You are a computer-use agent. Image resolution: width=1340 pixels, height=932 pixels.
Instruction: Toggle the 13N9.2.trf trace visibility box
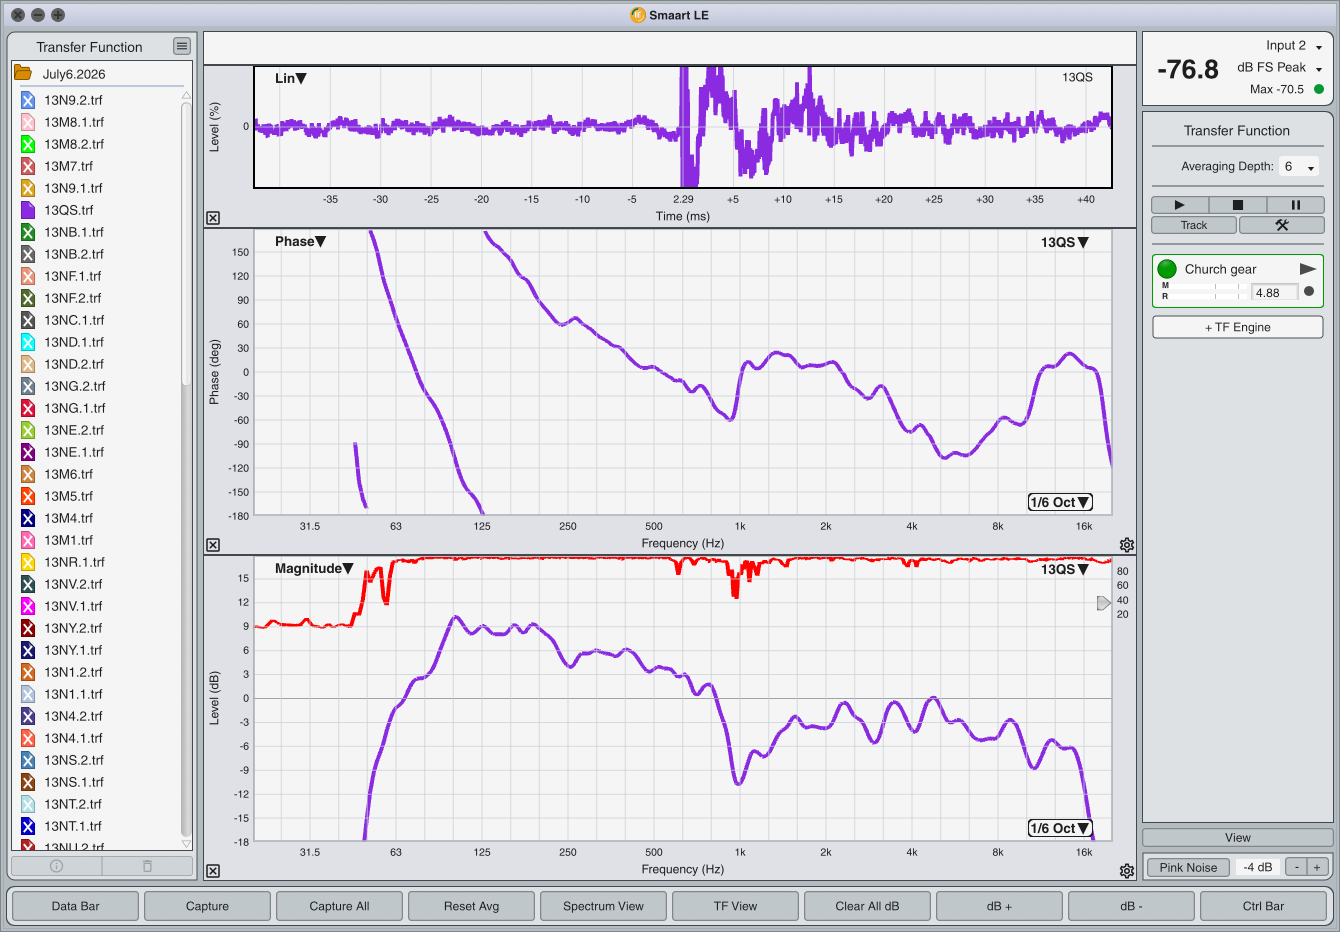28,100
